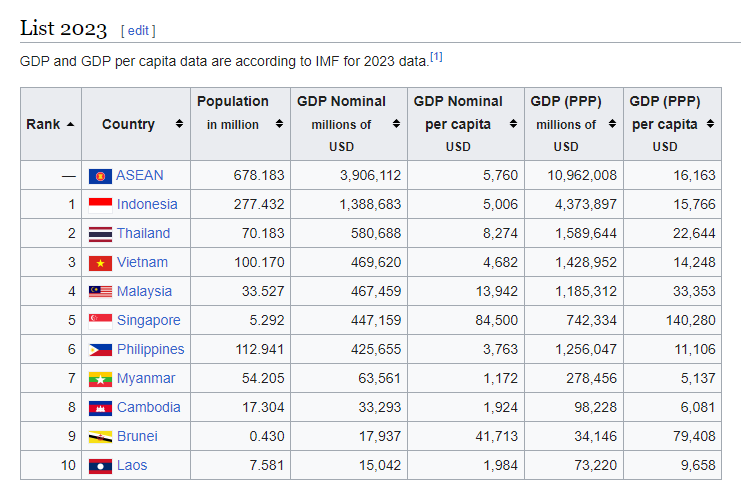Open the Laos country link

[133, 465]
